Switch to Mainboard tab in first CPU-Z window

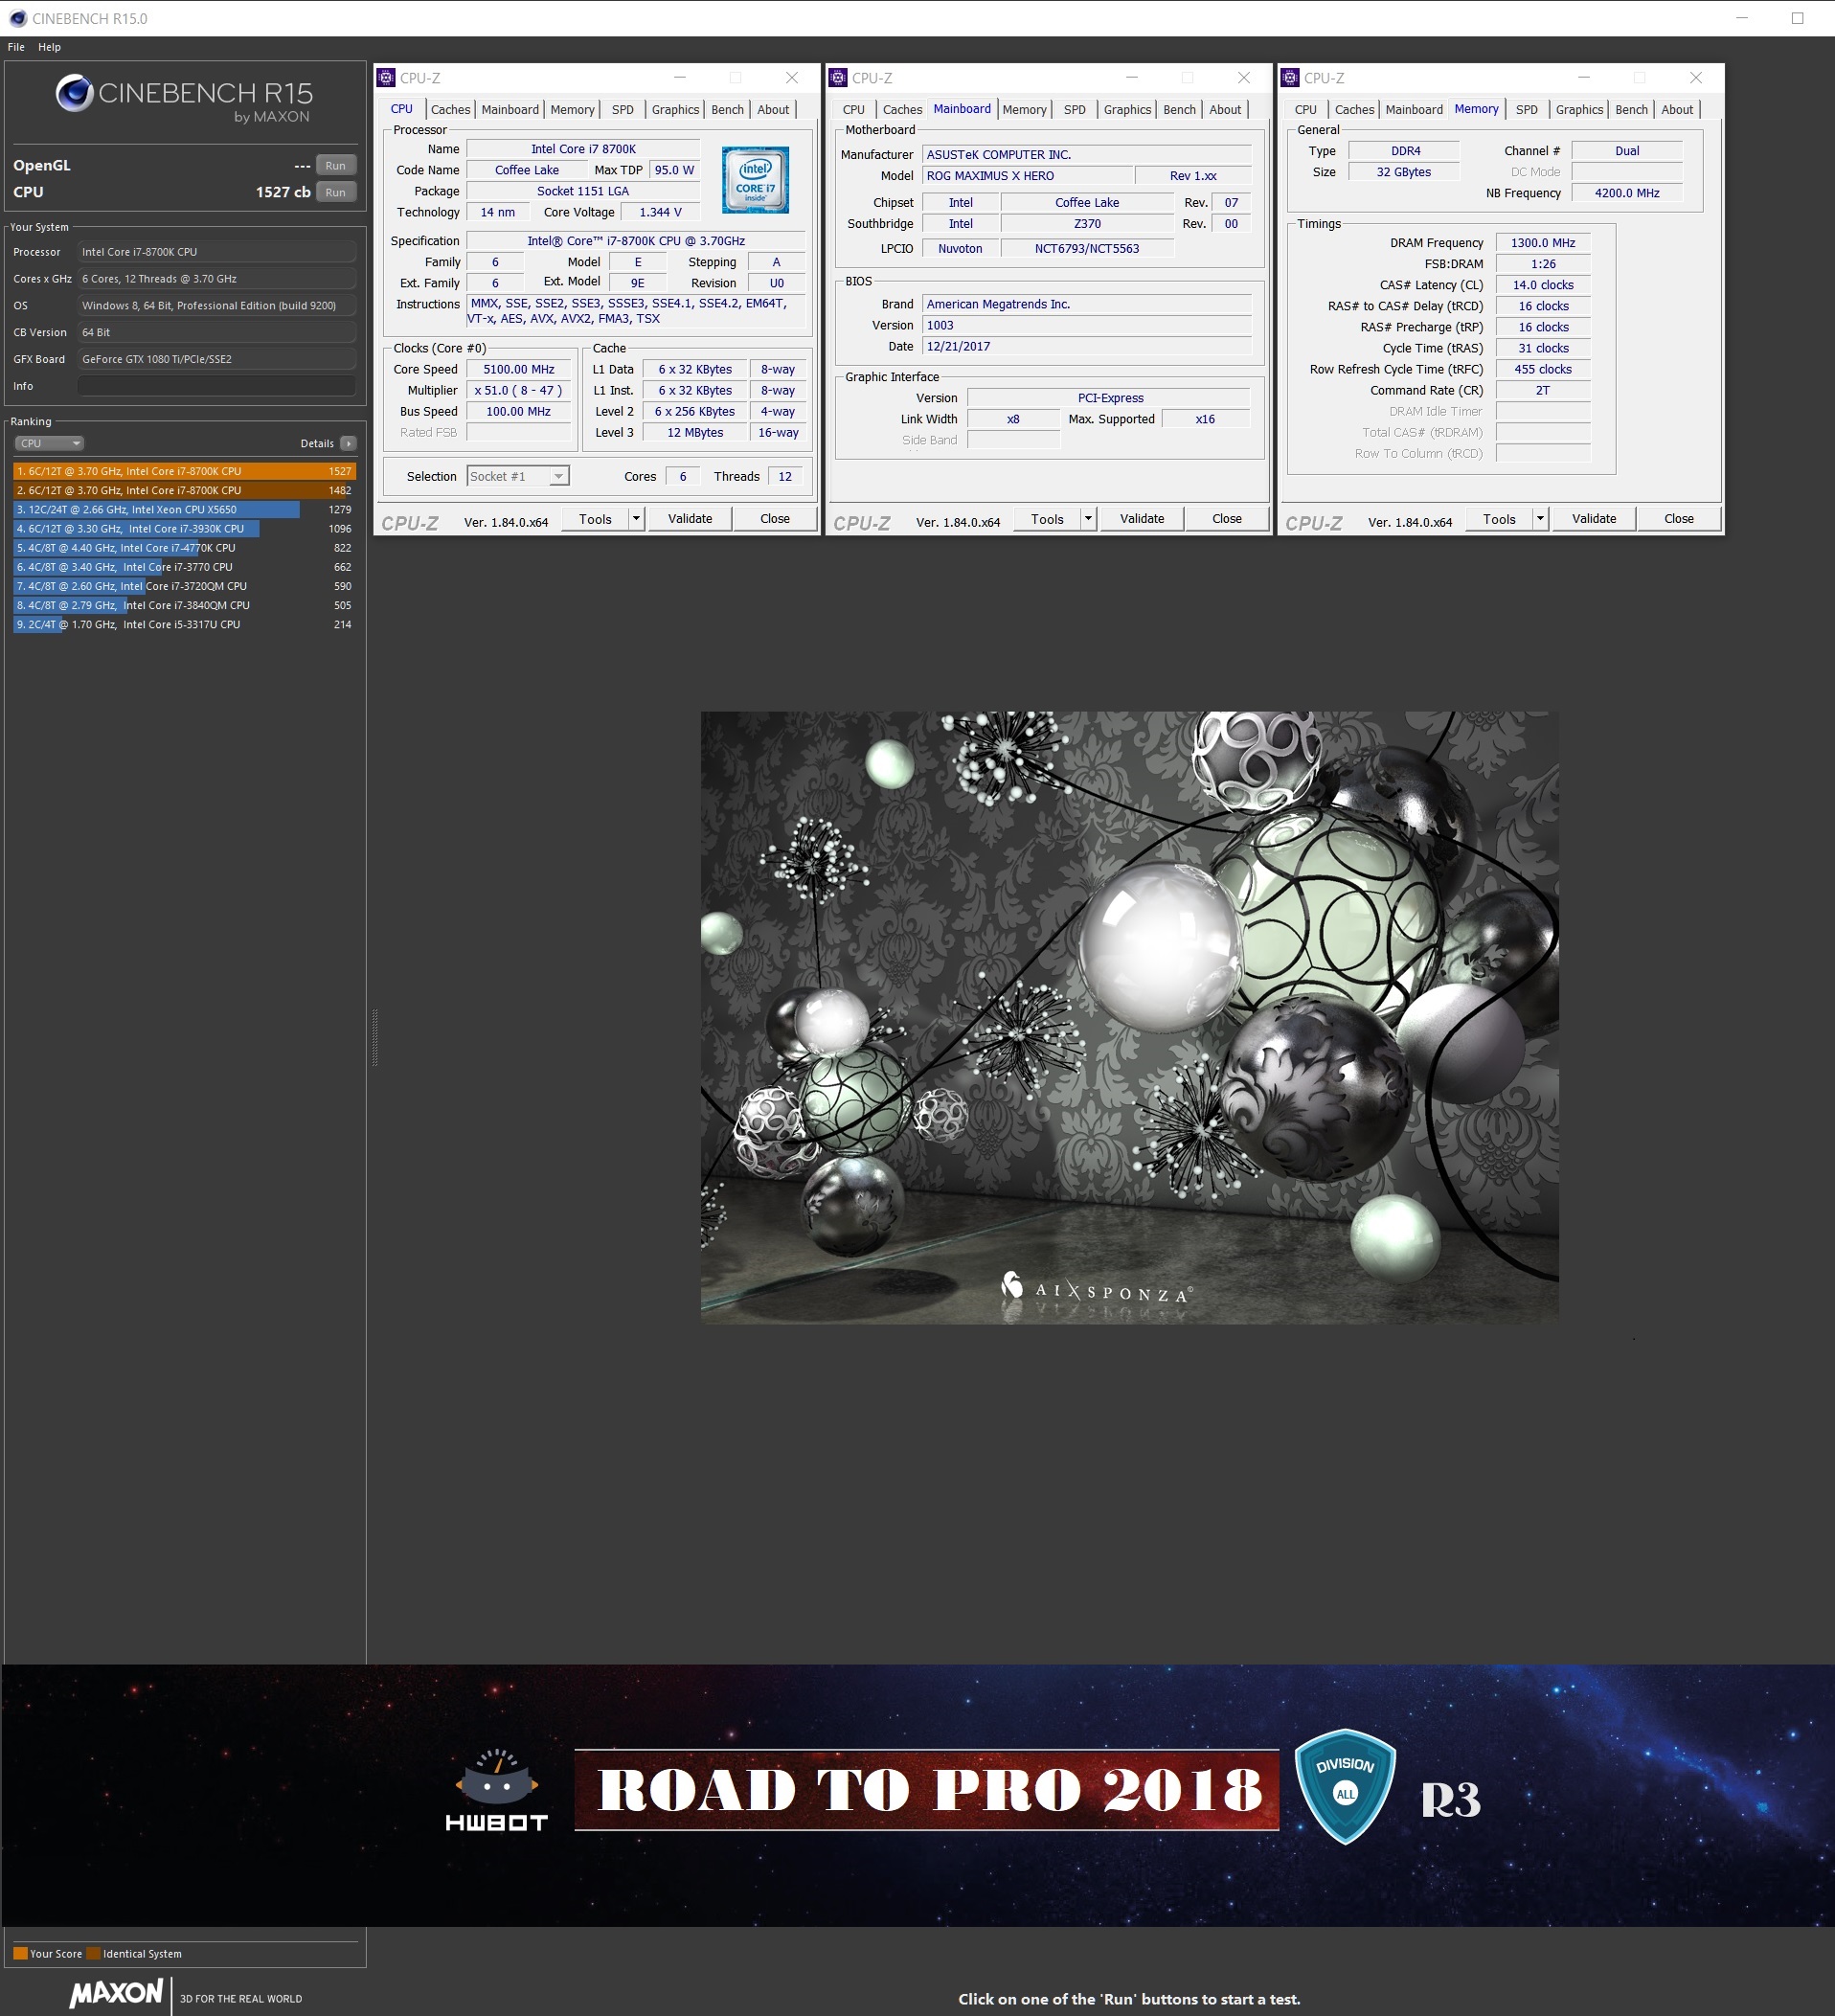[510, 110]
